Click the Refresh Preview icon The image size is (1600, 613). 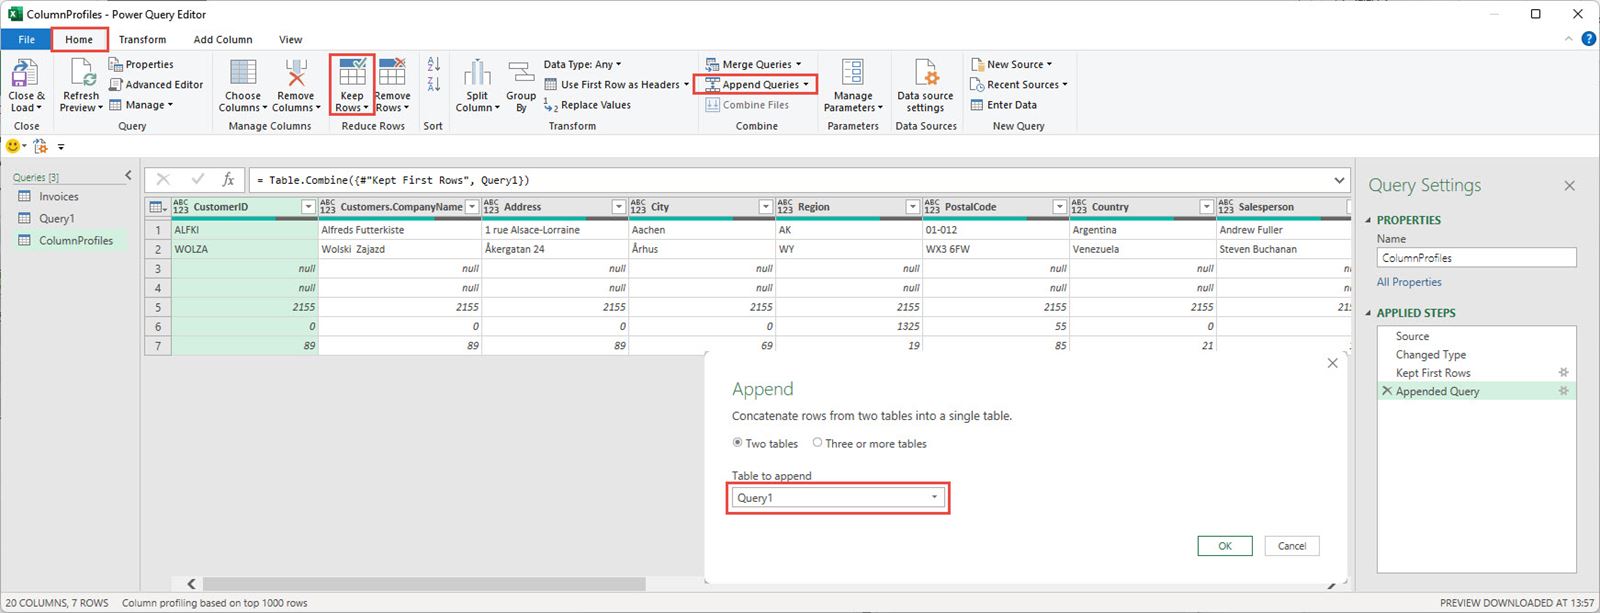tap(81, 74)
